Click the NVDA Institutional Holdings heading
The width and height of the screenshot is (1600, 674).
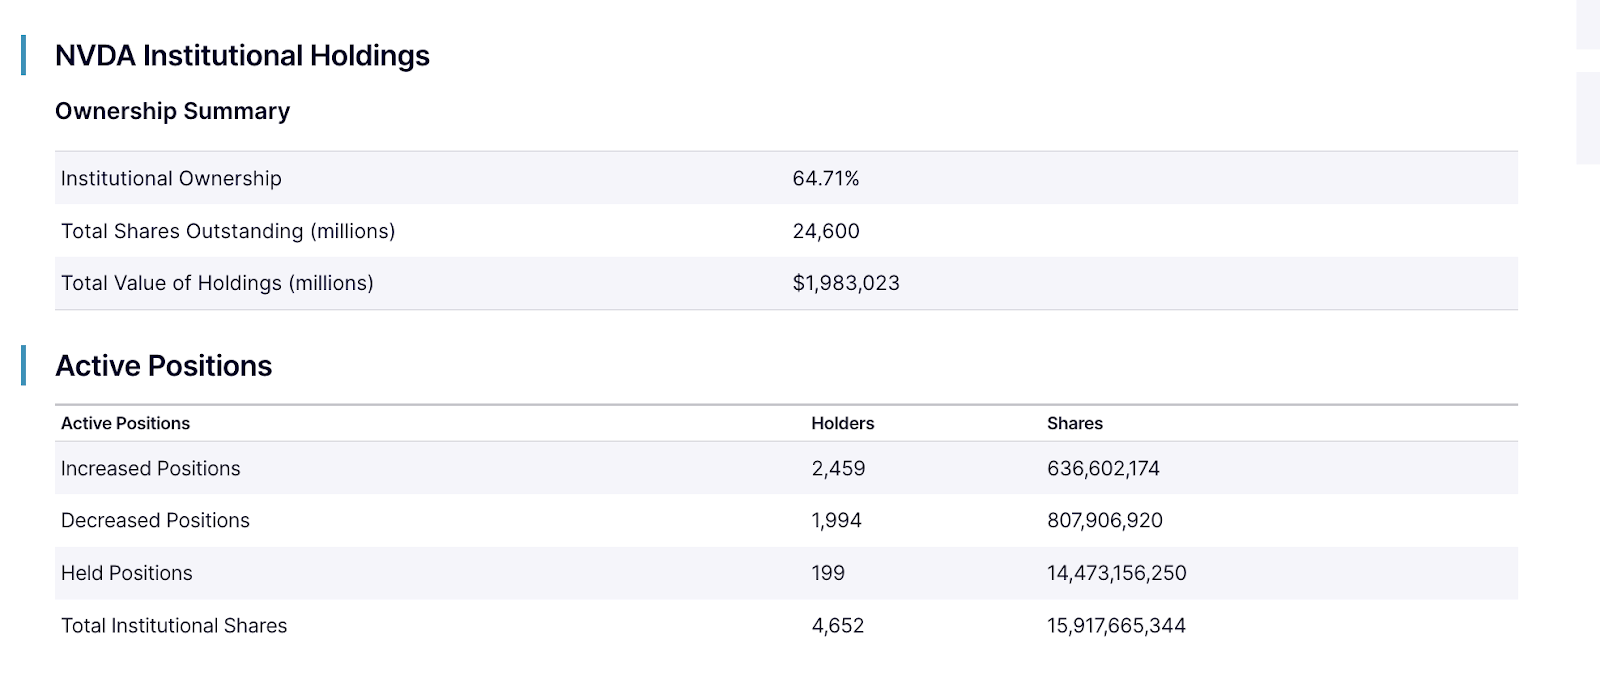[x=242, y=56]
